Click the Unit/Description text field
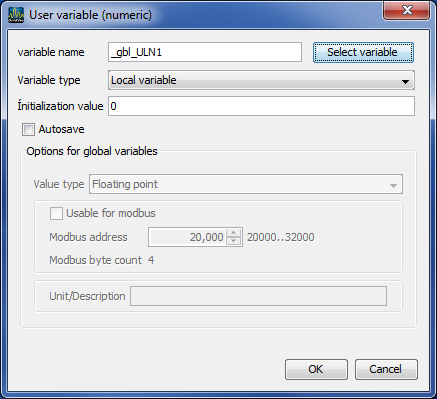 (x=258, y=296)
